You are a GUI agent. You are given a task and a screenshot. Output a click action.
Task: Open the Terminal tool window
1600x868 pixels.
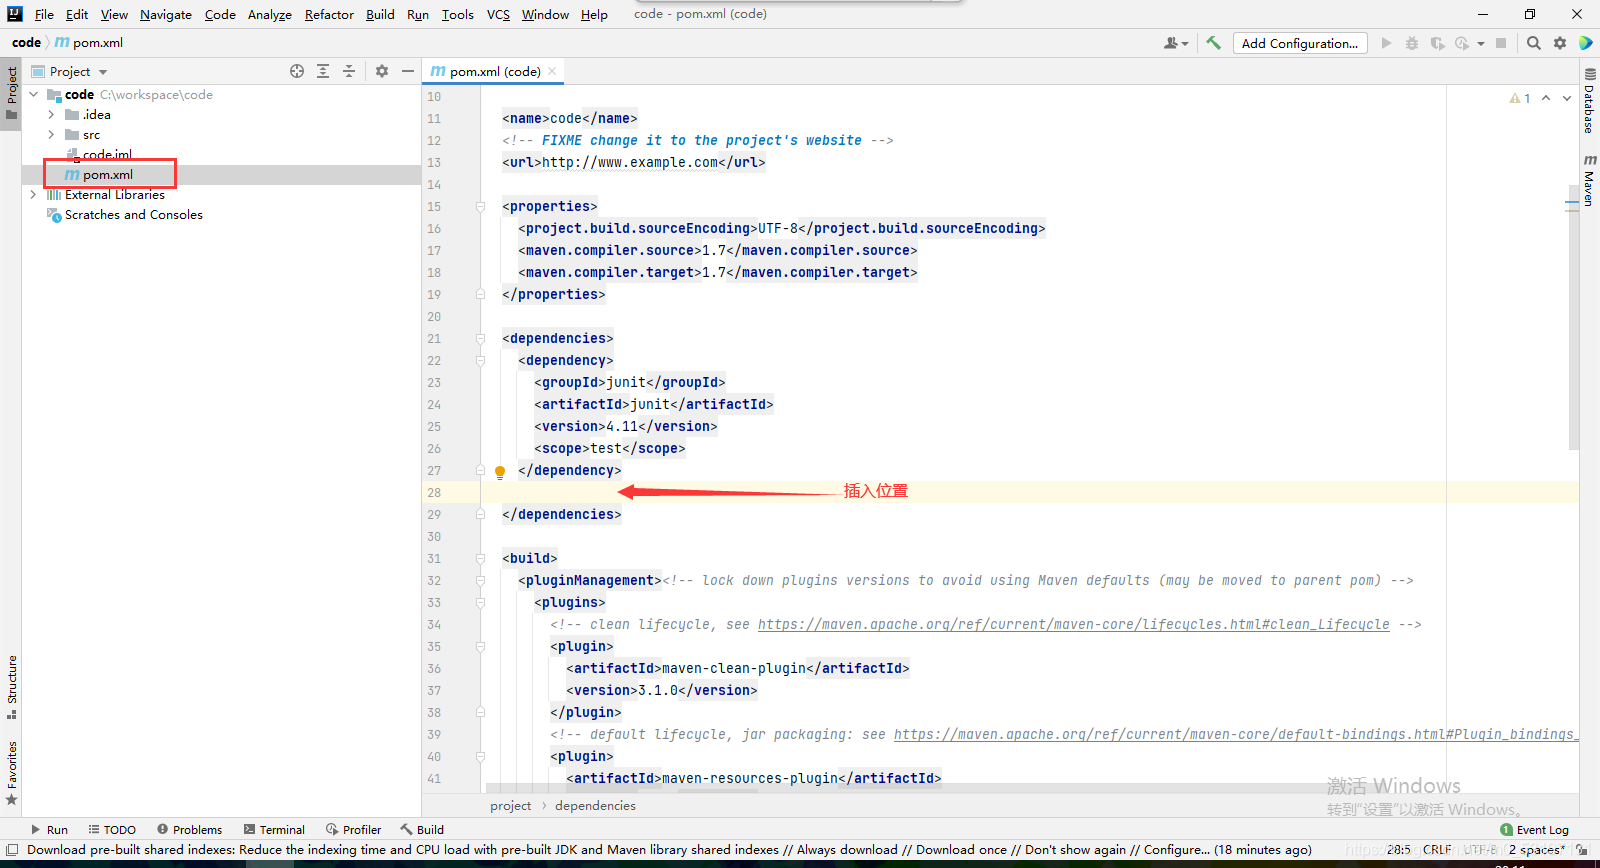click(x=274, y=829)
